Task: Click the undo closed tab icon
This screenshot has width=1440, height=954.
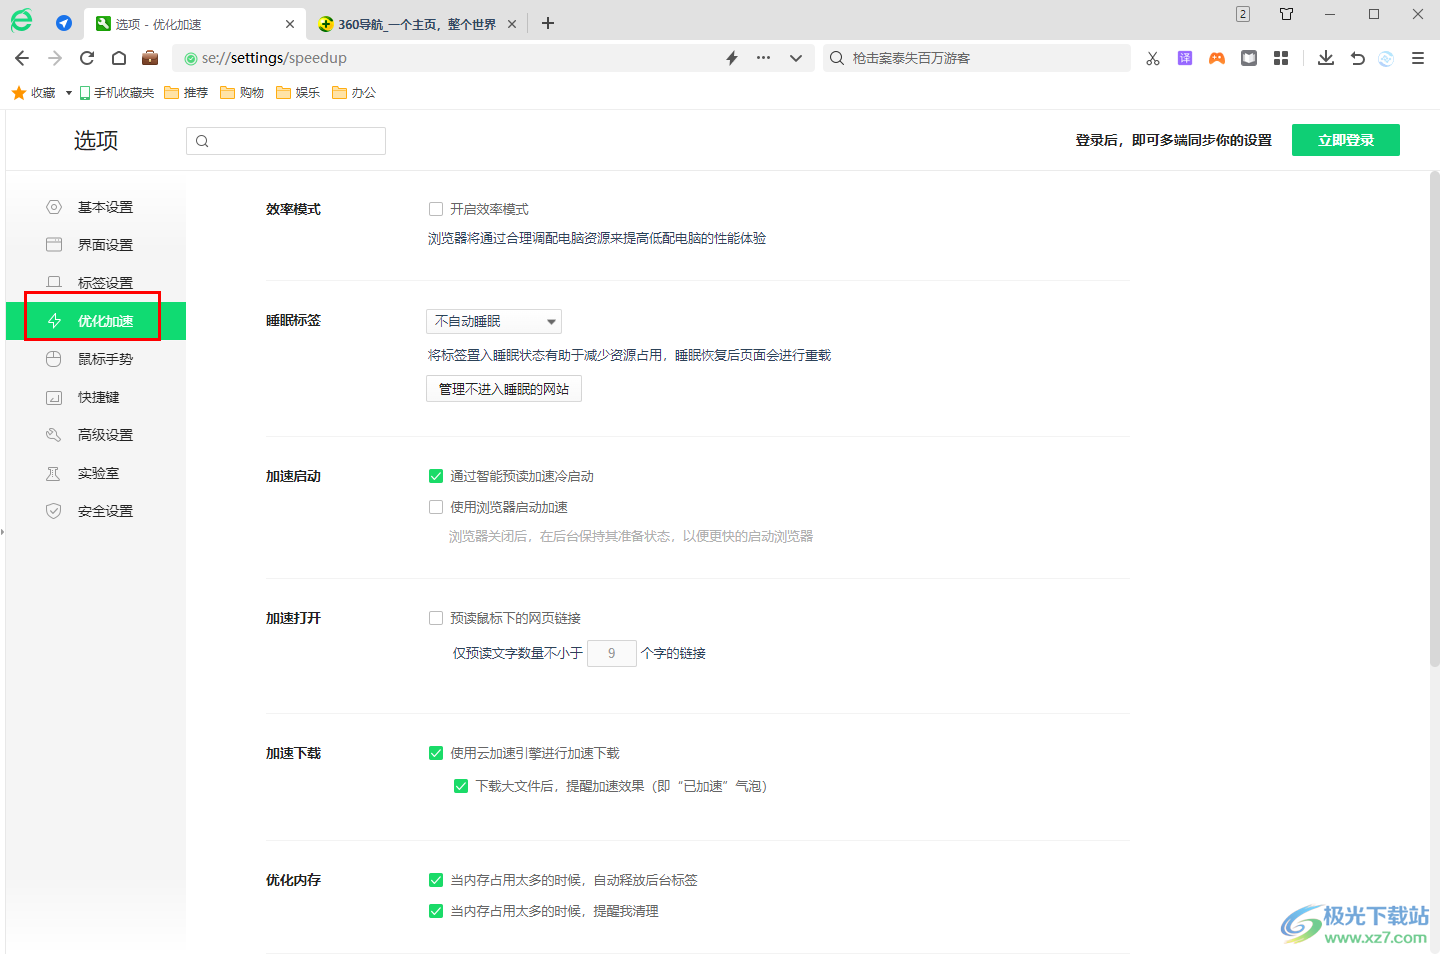Action: (x=1358, y=58)
